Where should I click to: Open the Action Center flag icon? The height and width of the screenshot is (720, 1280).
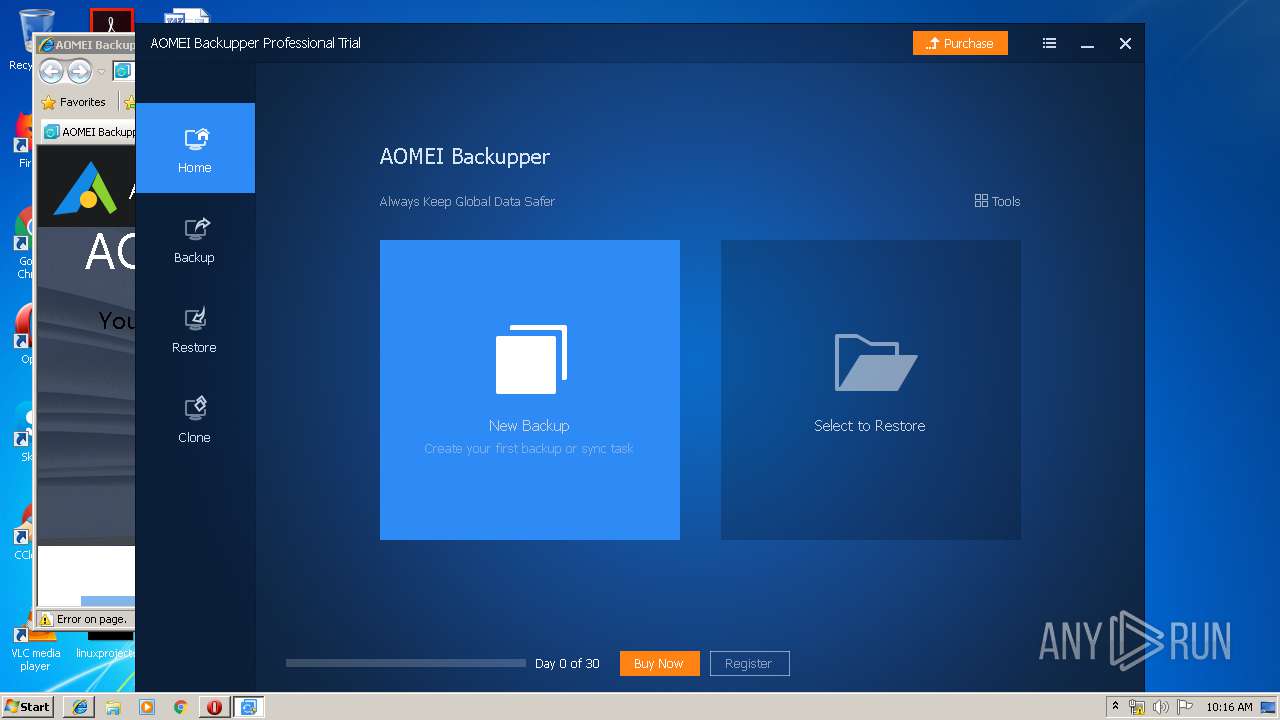pyautogui.click(x=1184, y=707)
